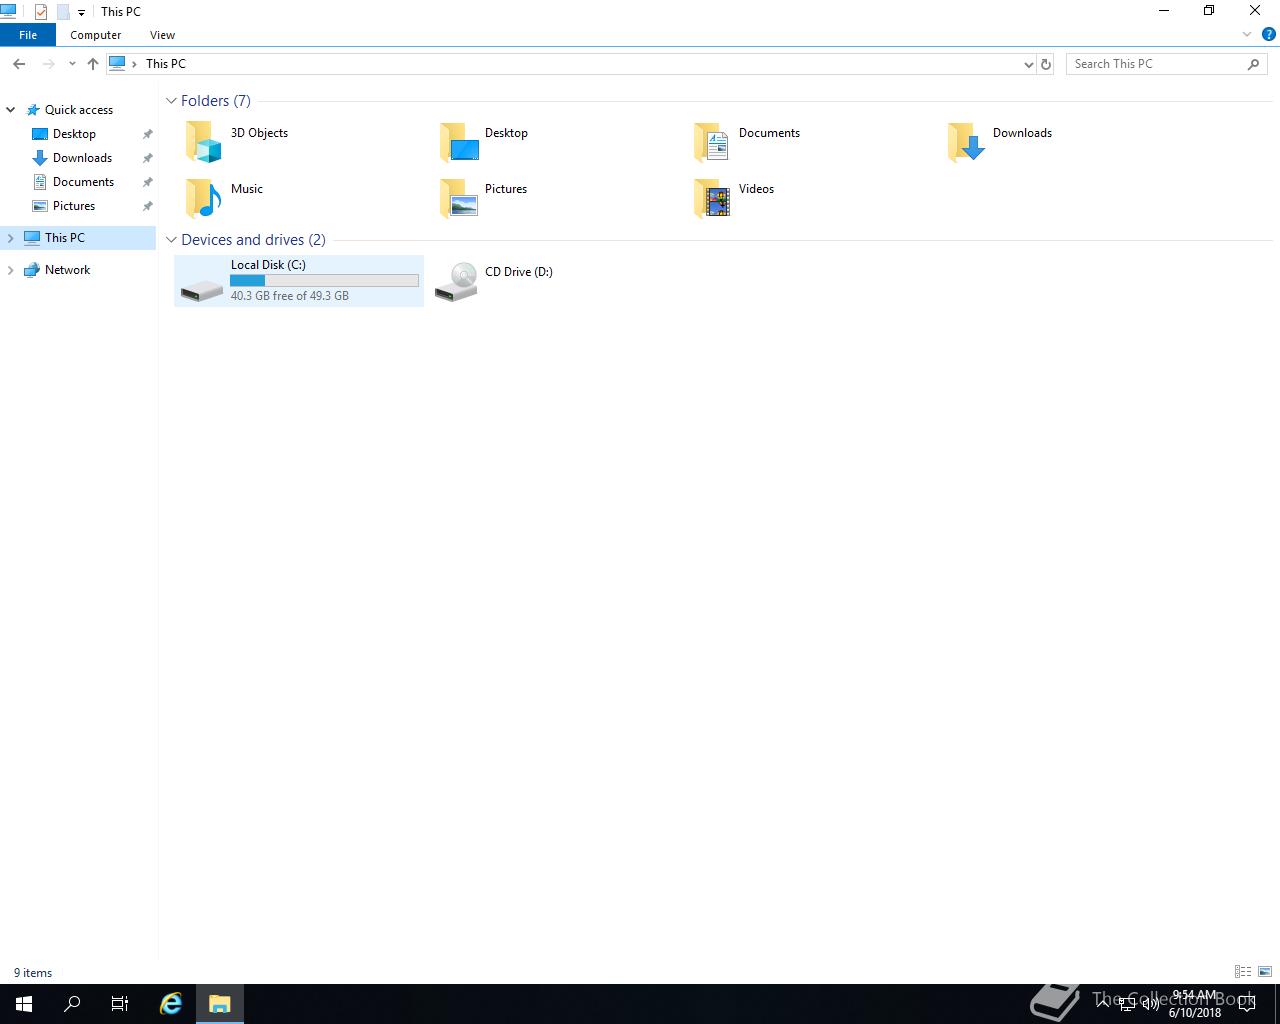Open the Recent locations dropdown arrow
1280x1024 pixels.
click(72, 64)
